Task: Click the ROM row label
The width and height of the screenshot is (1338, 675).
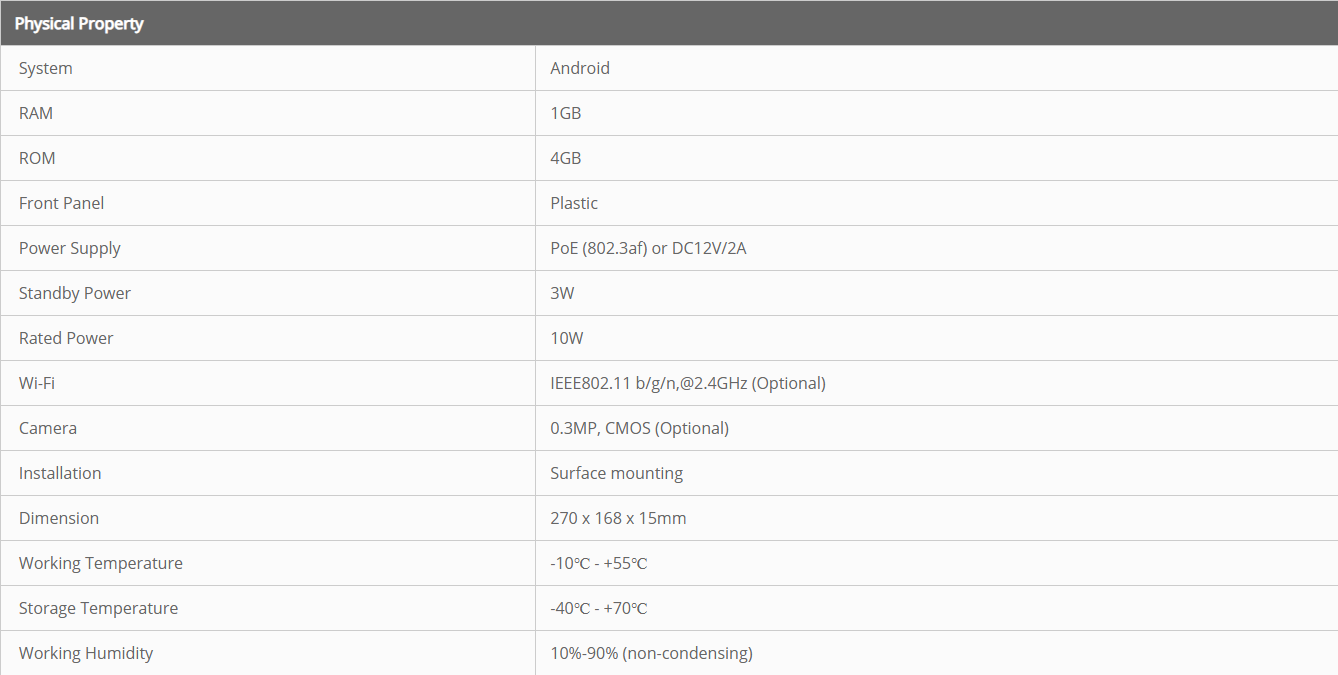Action: pos(37,158)
